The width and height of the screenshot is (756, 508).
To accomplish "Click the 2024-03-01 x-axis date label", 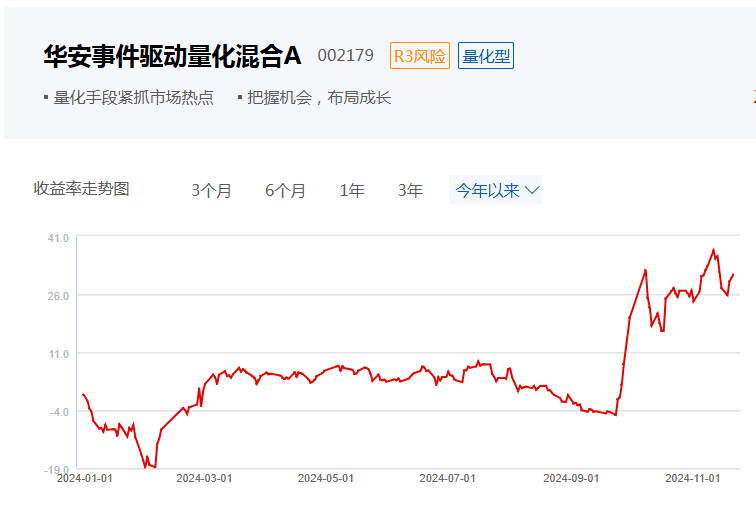I will (204, 478).
